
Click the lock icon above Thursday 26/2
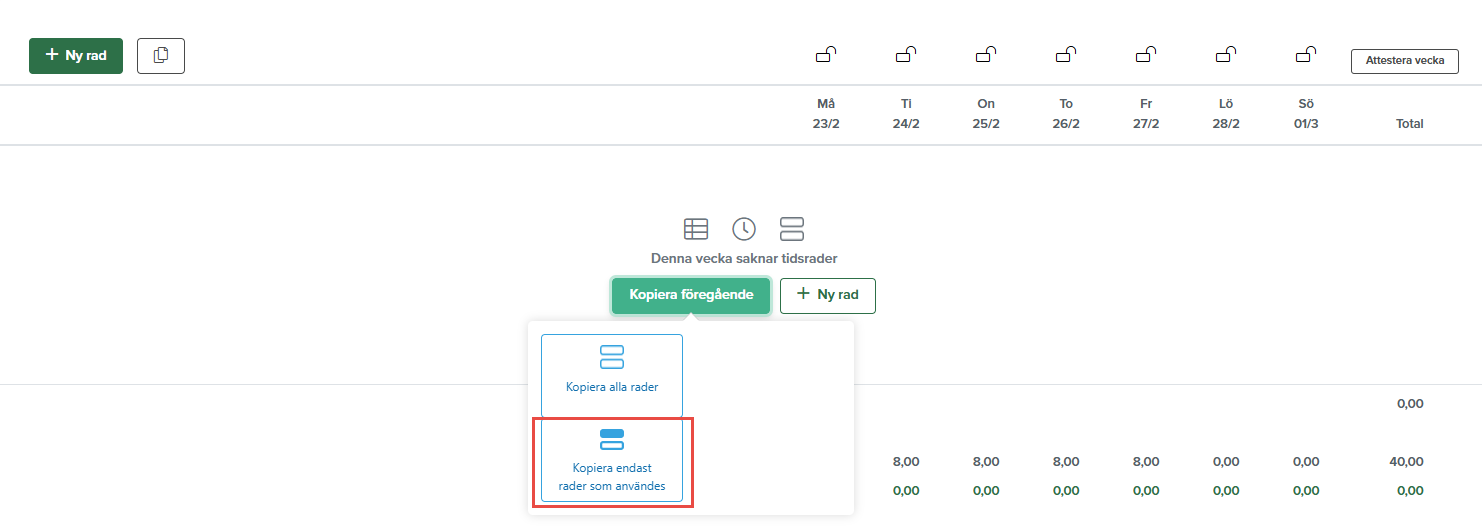point(1066,55)
